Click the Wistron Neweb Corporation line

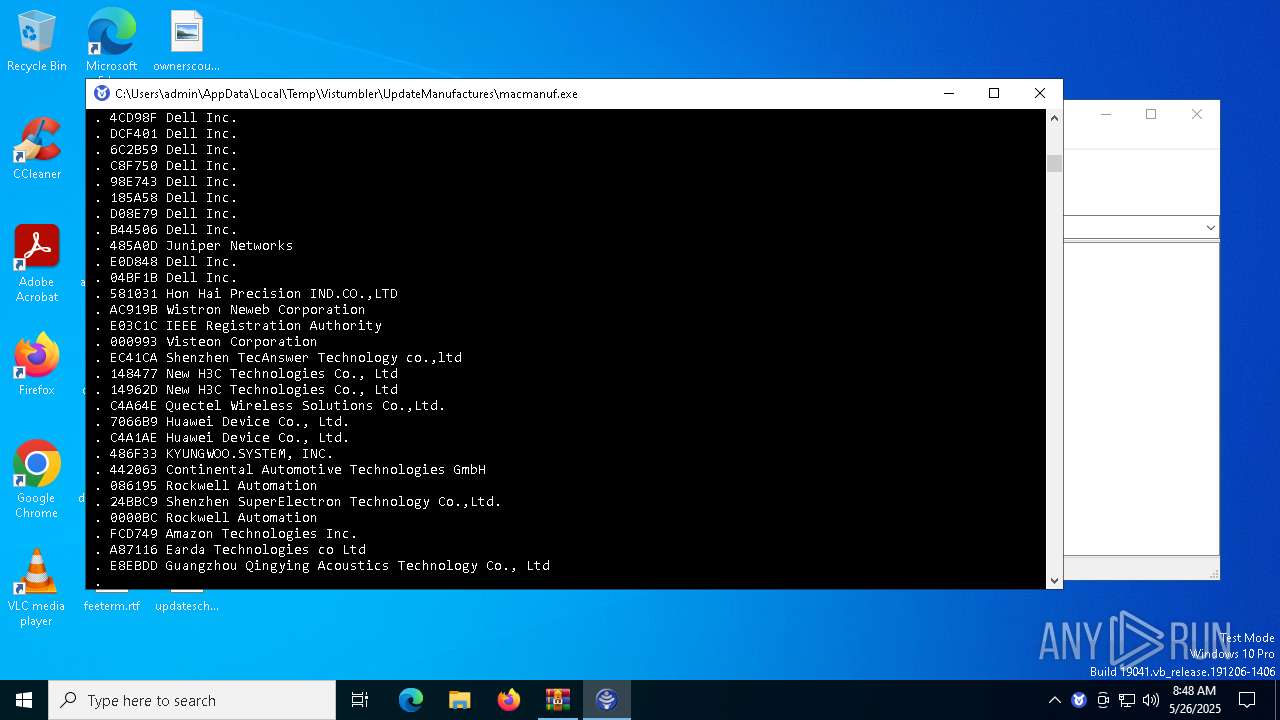[230, 310]
